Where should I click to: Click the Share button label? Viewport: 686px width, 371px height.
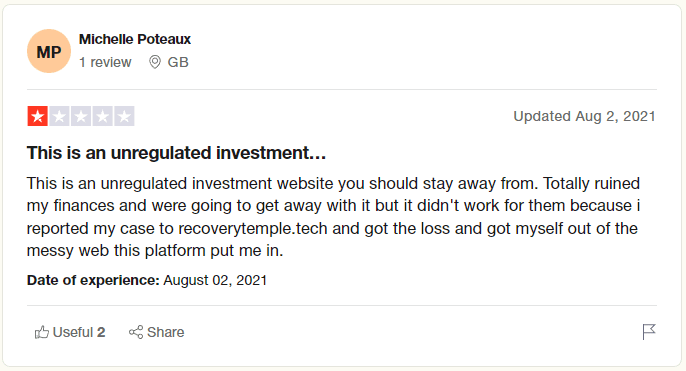tap(165, 332)
